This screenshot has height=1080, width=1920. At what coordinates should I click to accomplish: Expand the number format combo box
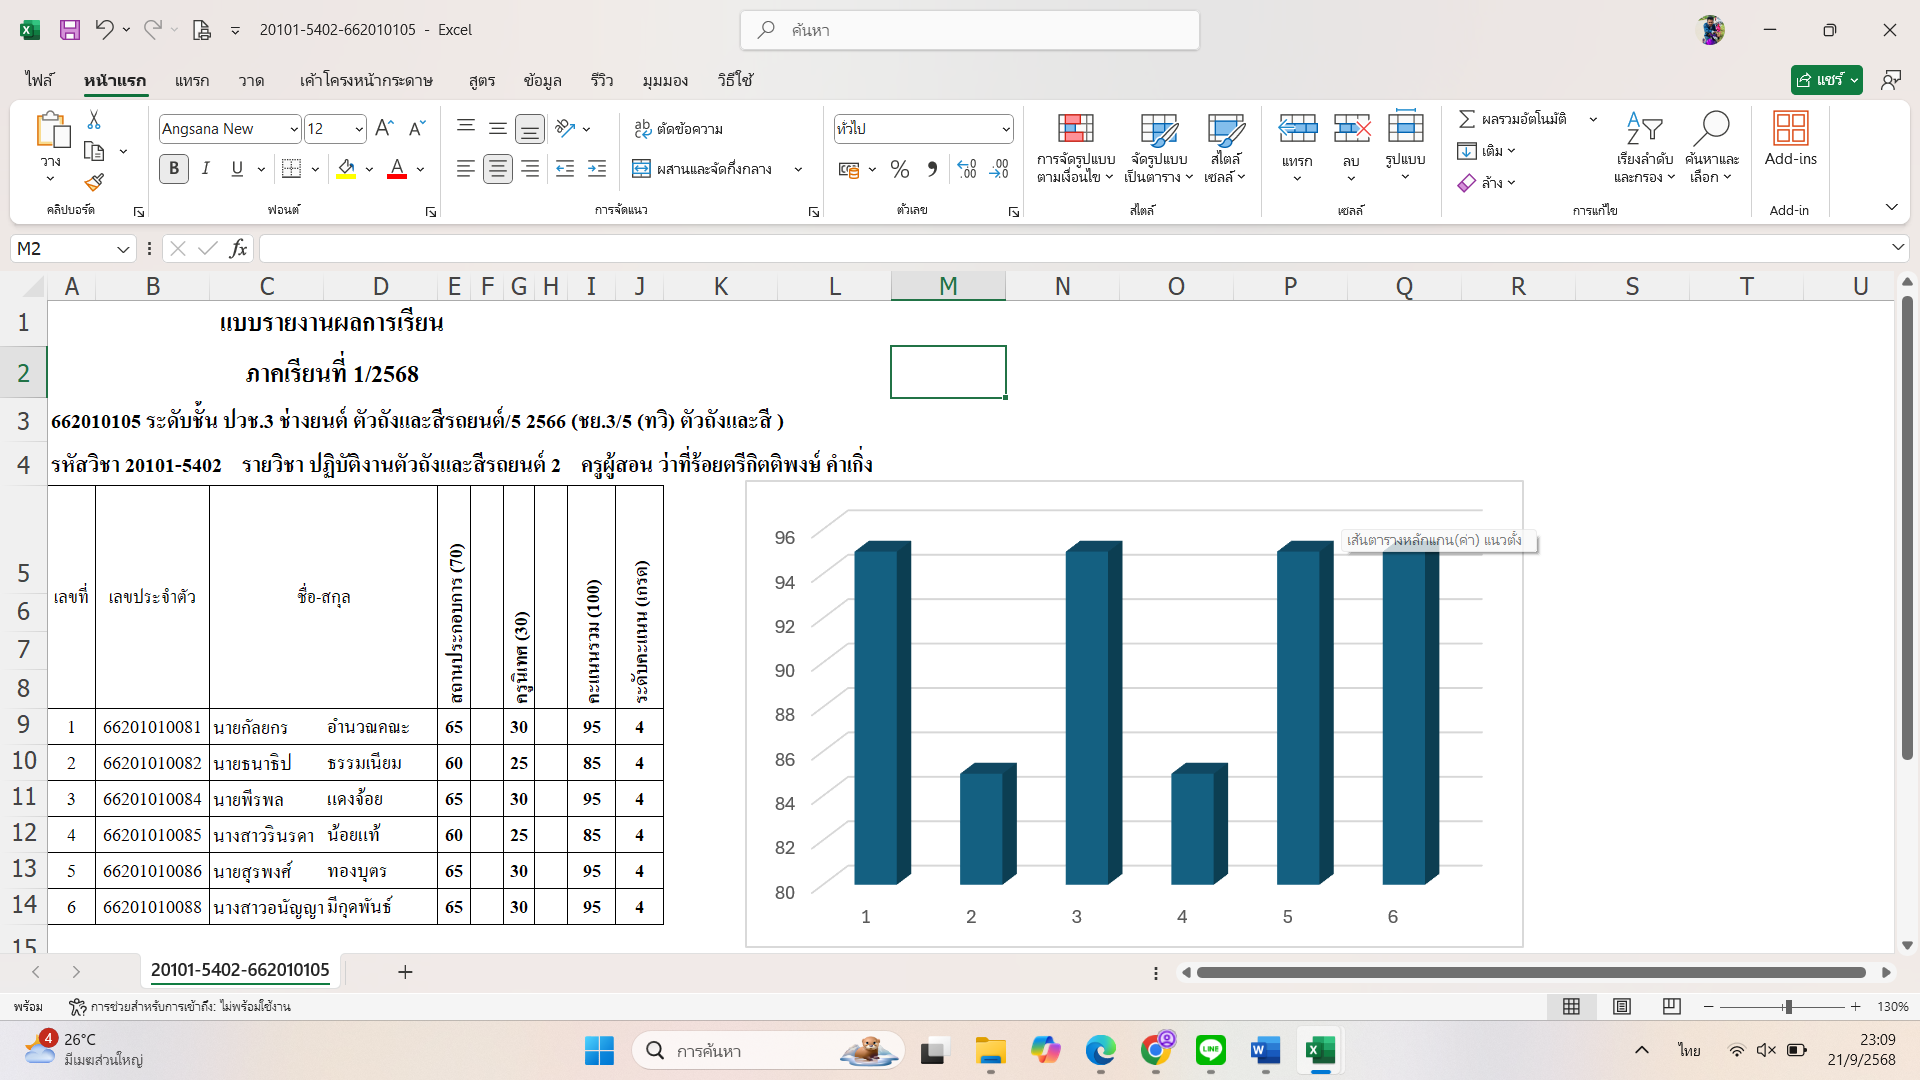[x=1005, y=129]
